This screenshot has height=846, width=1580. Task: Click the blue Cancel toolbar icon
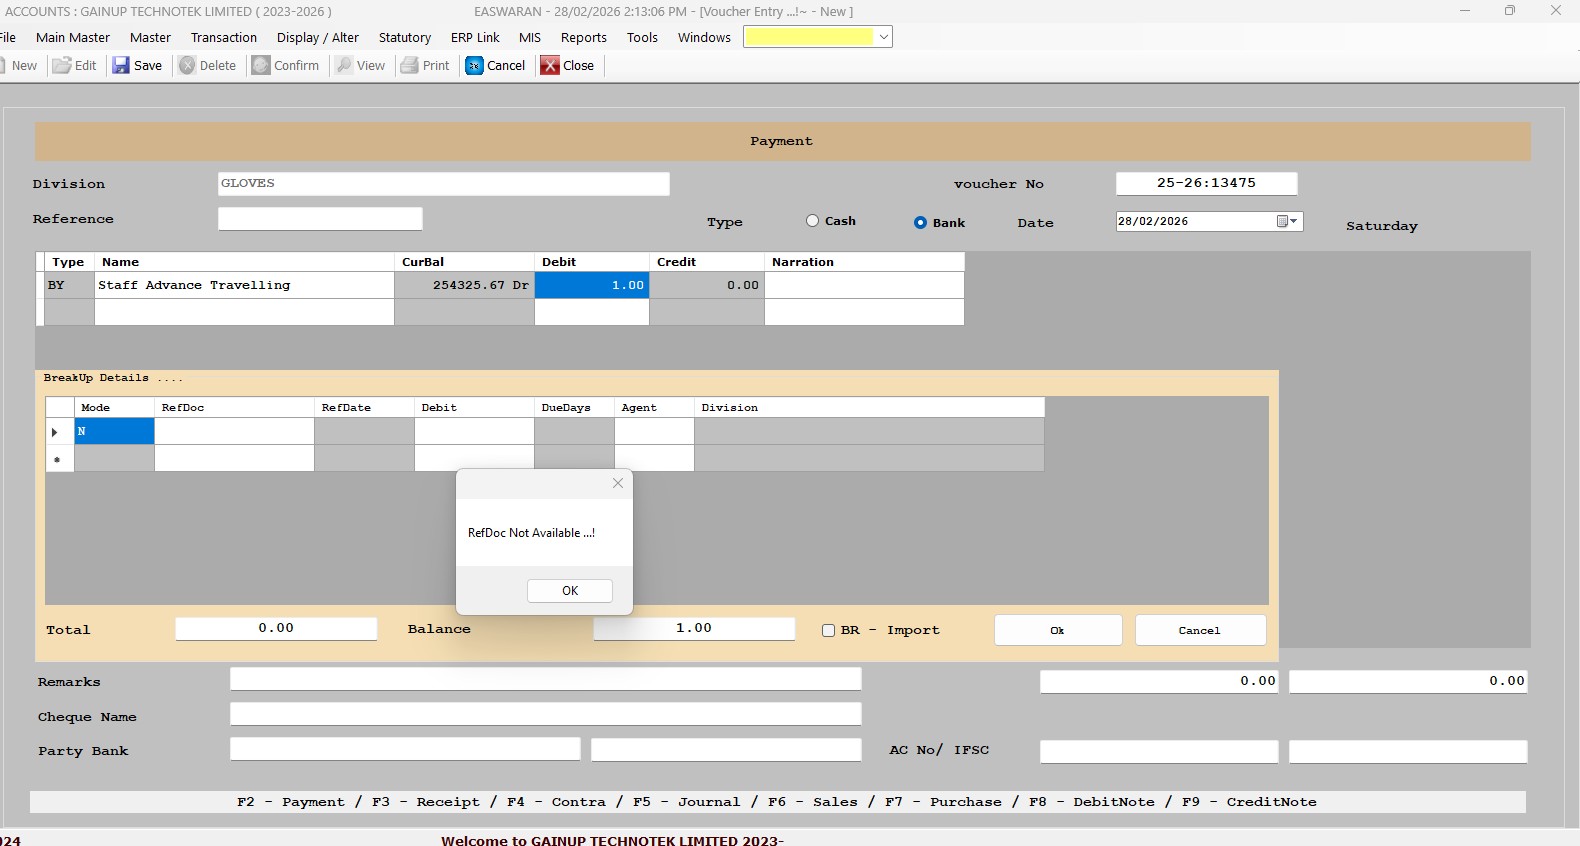(475, 66)
